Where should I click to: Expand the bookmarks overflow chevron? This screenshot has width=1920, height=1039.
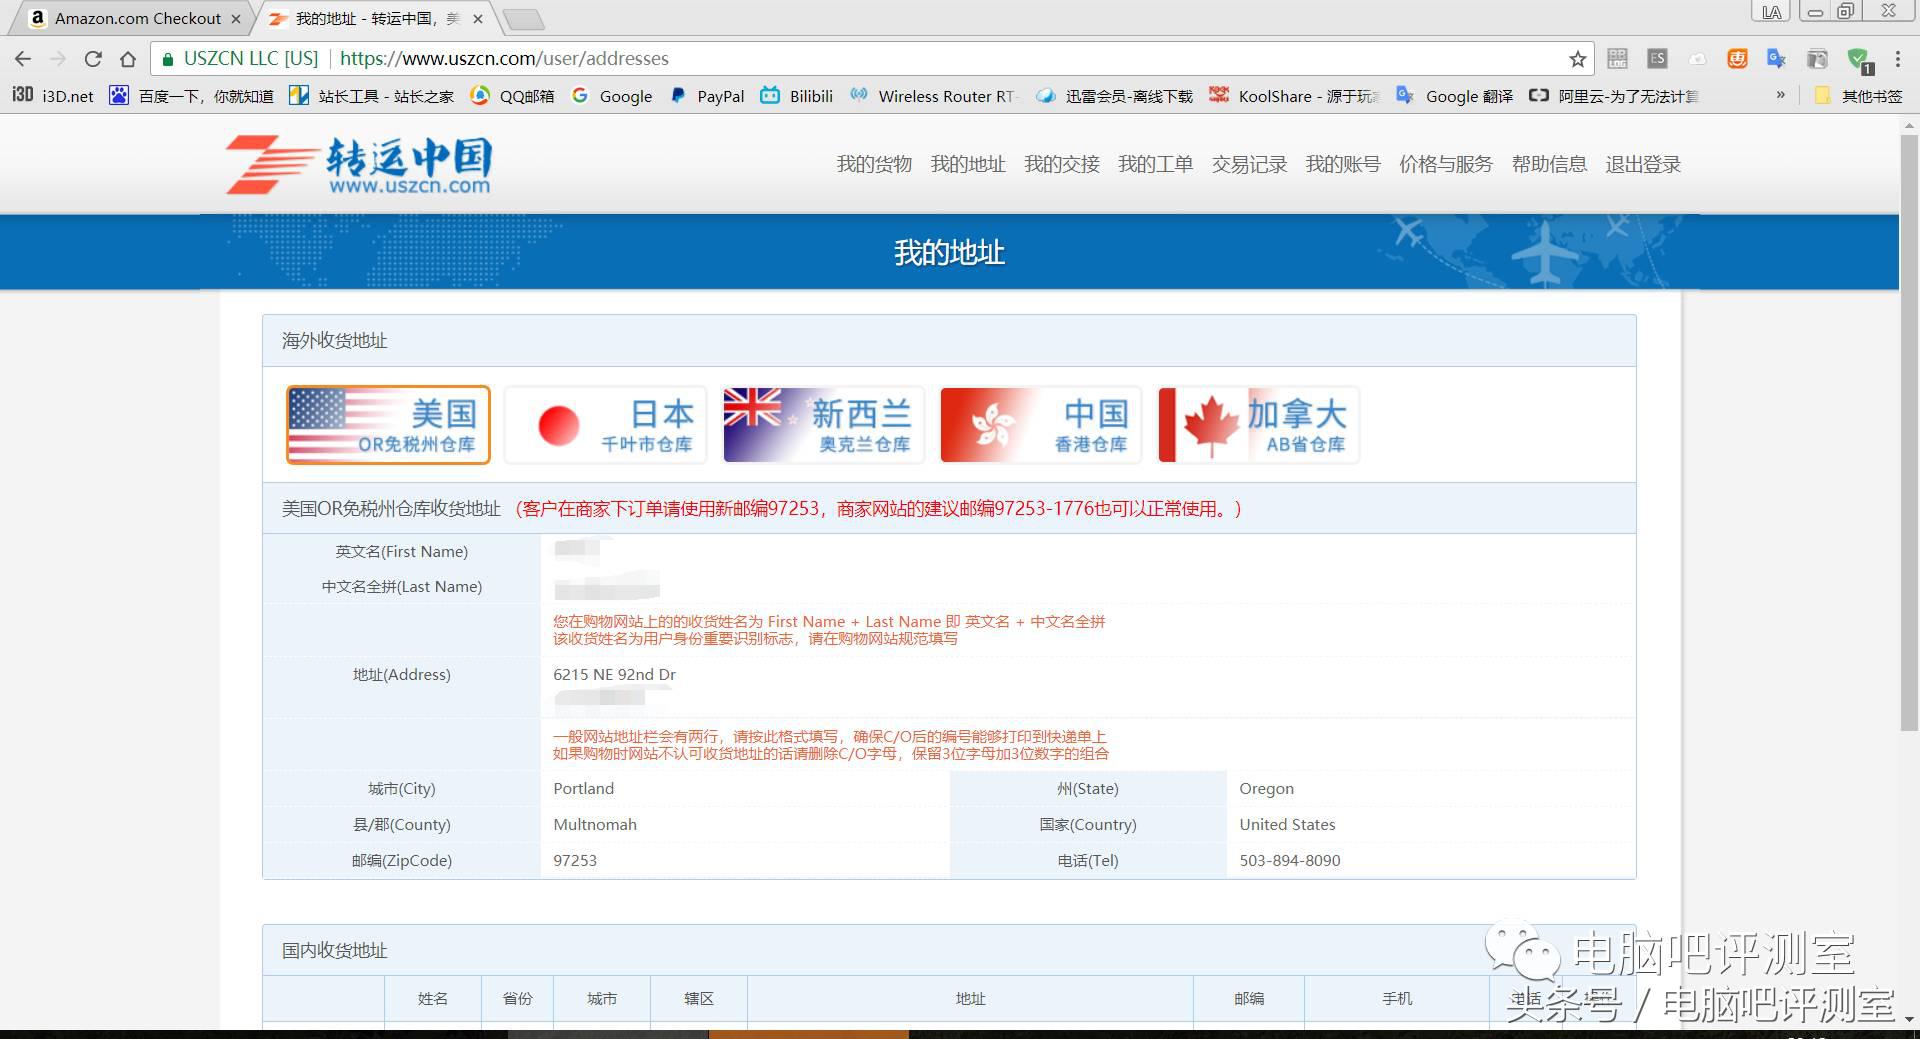1781,96
